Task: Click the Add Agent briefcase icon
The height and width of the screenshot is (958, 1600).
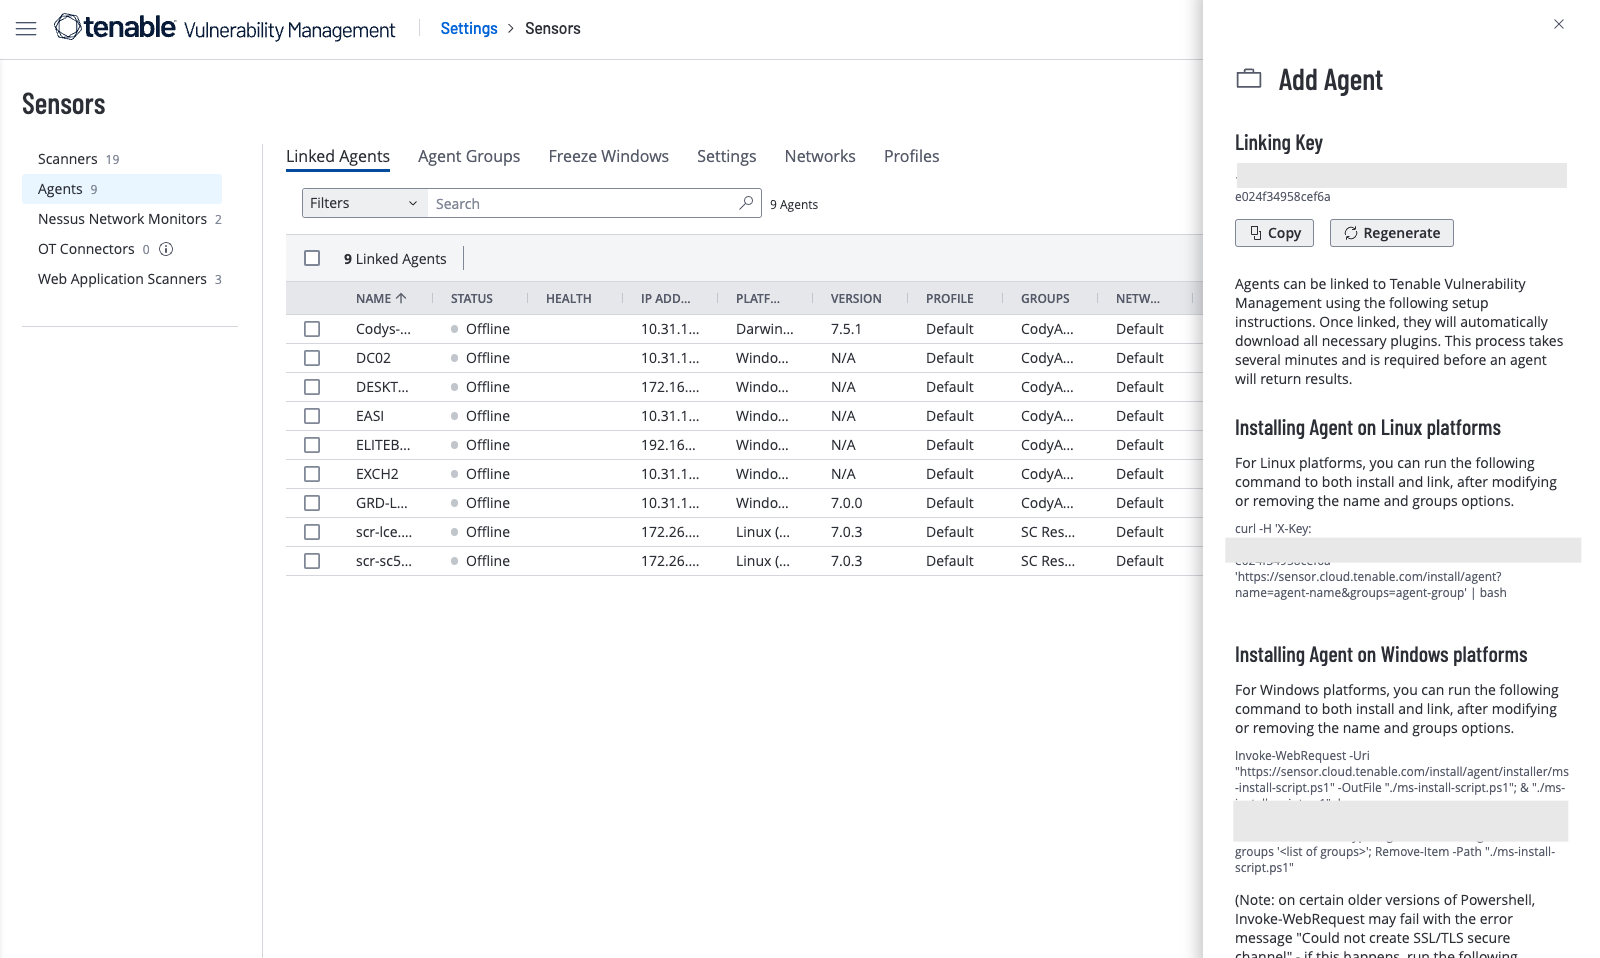Action: [x=1249, y=79]
